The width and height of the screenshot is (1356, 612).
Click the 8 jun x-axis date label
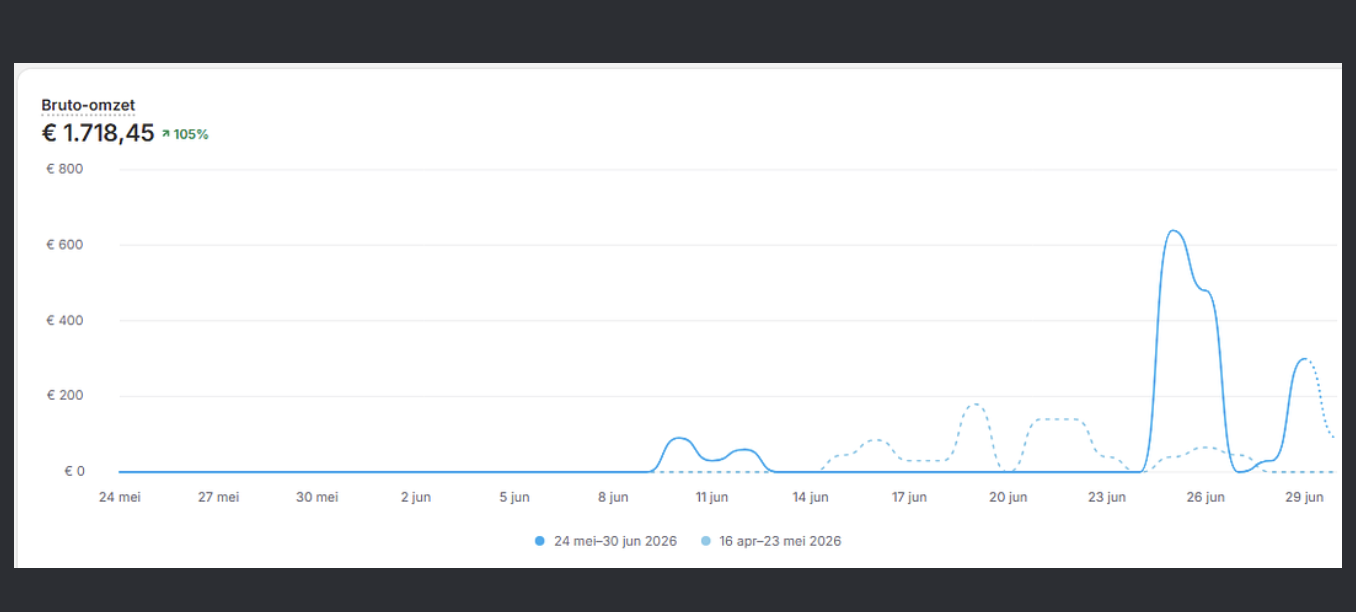[x=613, y=497]
